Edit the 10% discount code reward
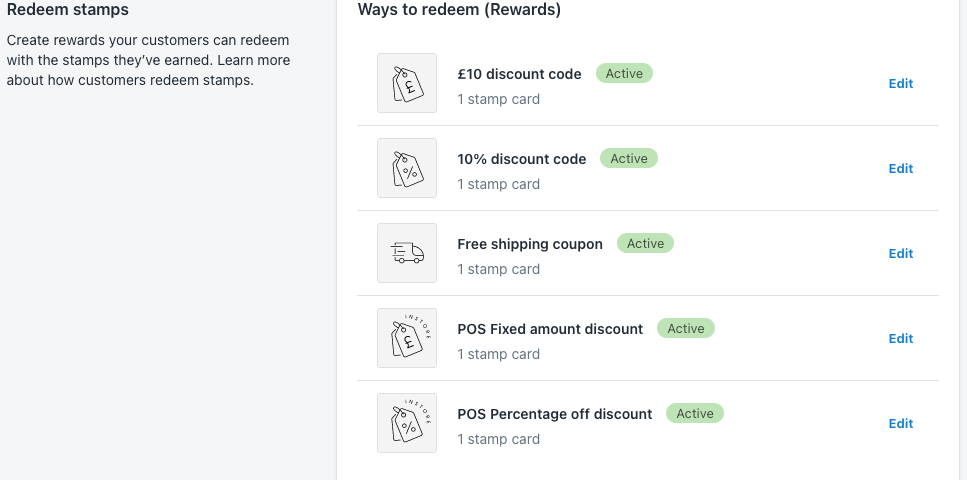The image size is (967, 480). 900,168
